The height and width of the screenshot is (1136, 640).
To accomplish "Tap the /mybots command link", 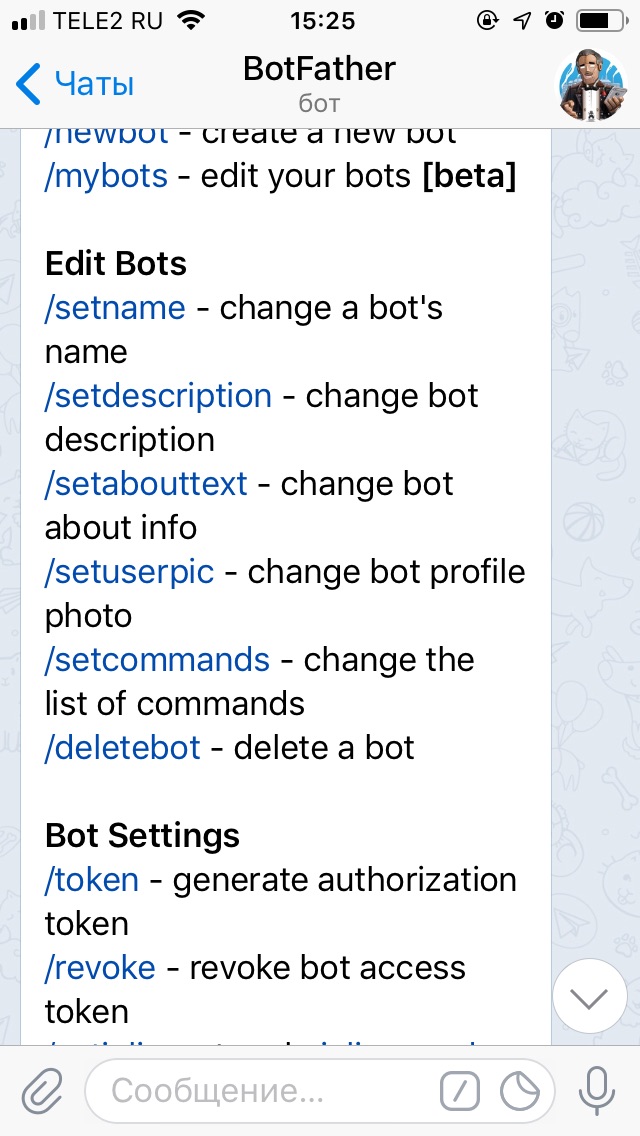I will click(106, 176).
